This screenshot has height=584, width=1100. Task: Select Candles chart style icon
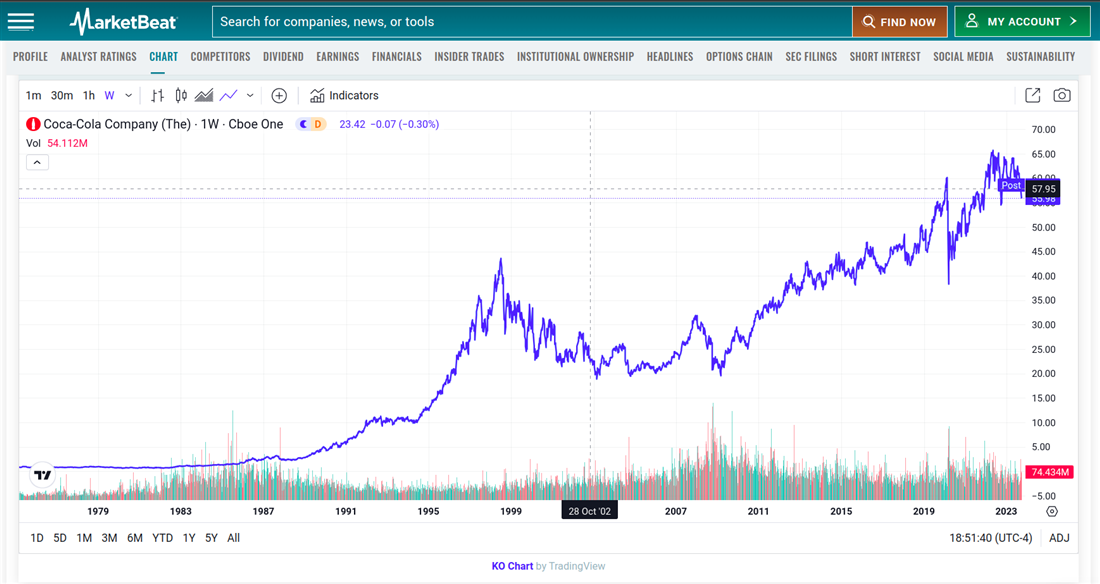point(181,95)
